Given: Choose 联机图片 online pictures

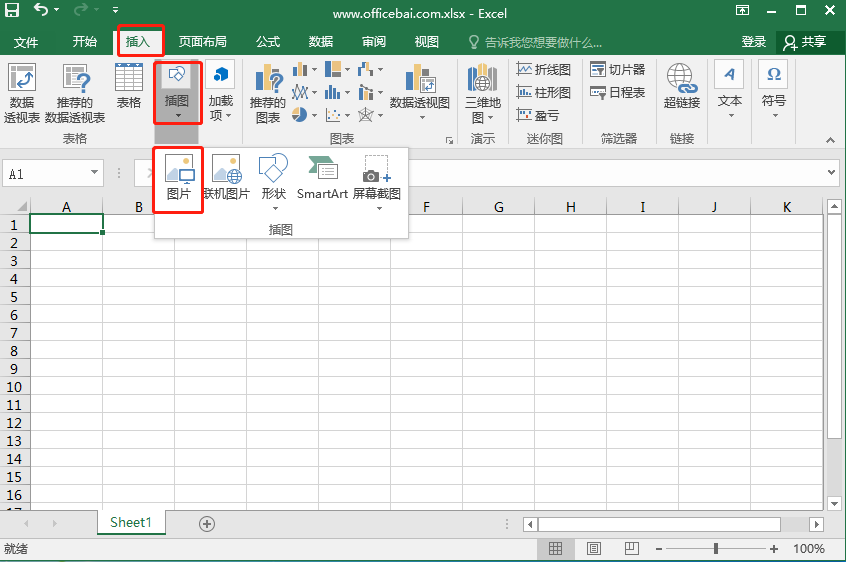Looking at the screenshot, I should (x=227, y=177).
